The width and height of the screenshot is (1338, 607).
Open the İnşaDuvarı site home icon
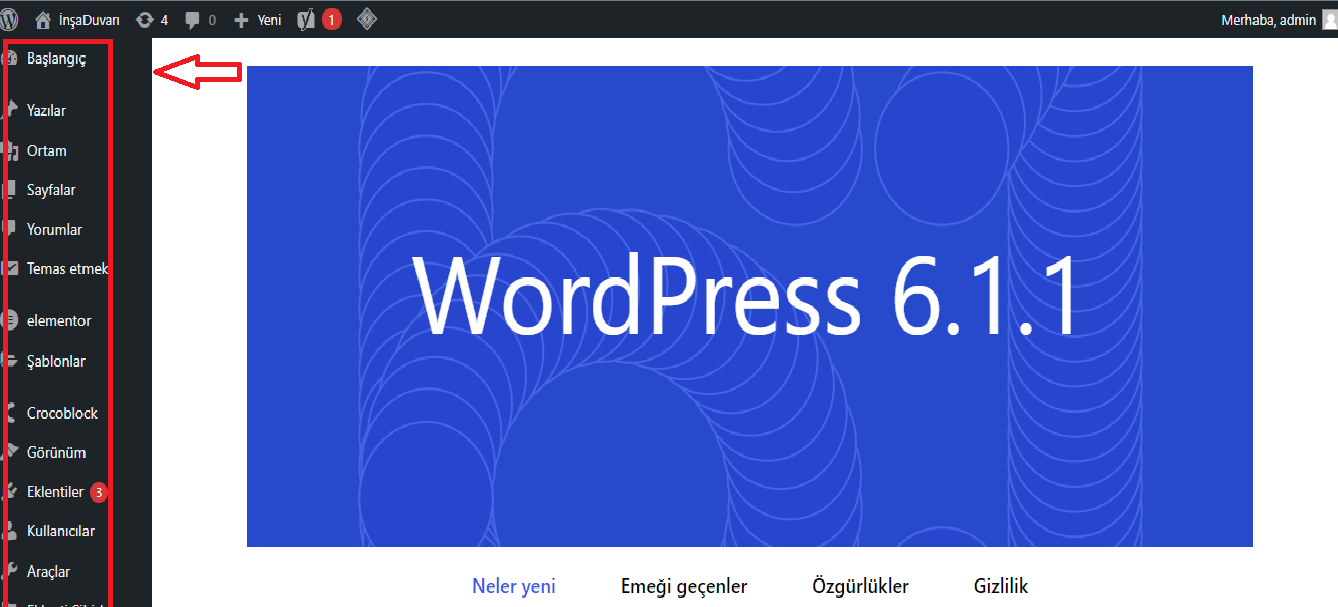[x=42, y=19]
